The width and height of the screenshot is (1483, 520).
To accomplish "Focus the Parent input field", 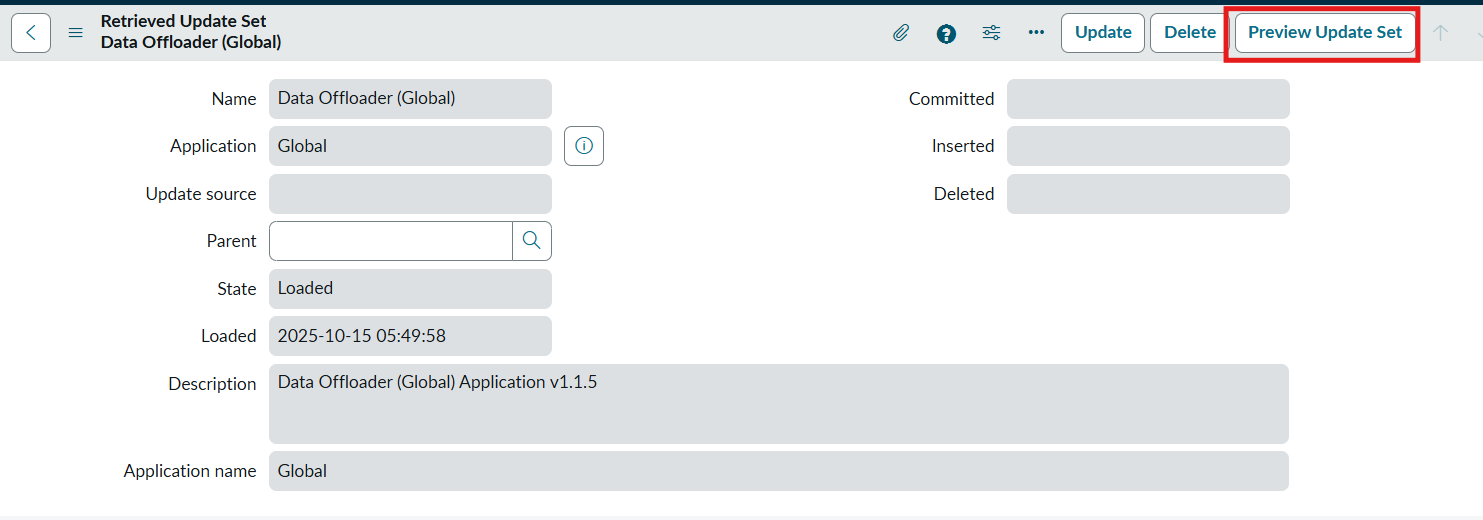I will (x=391, y=241).
